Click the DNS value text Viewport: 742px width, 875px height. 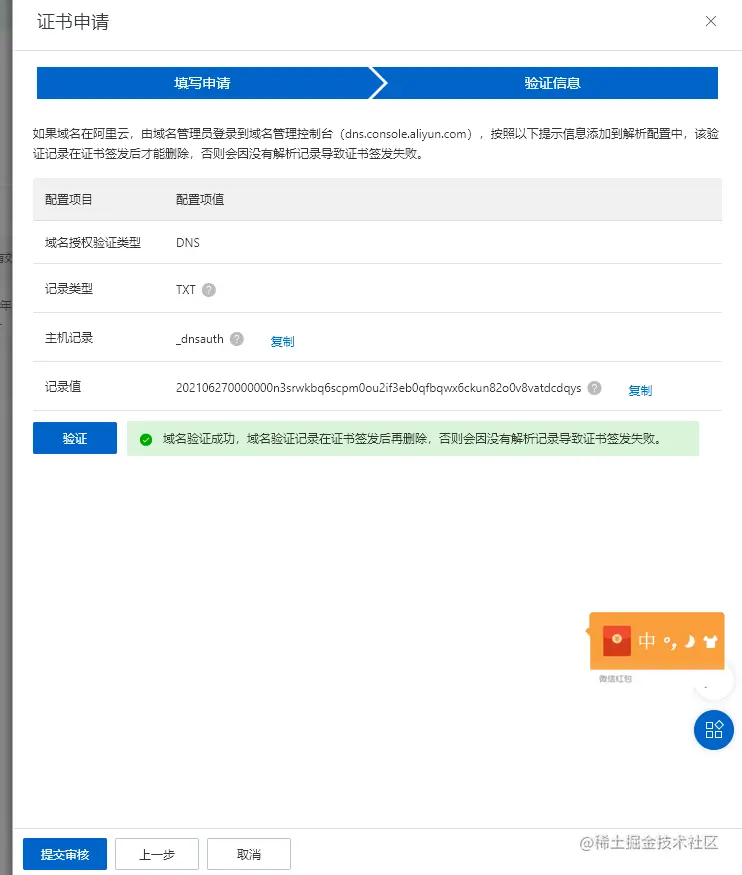pyautogui.click(x=187, y=243)
